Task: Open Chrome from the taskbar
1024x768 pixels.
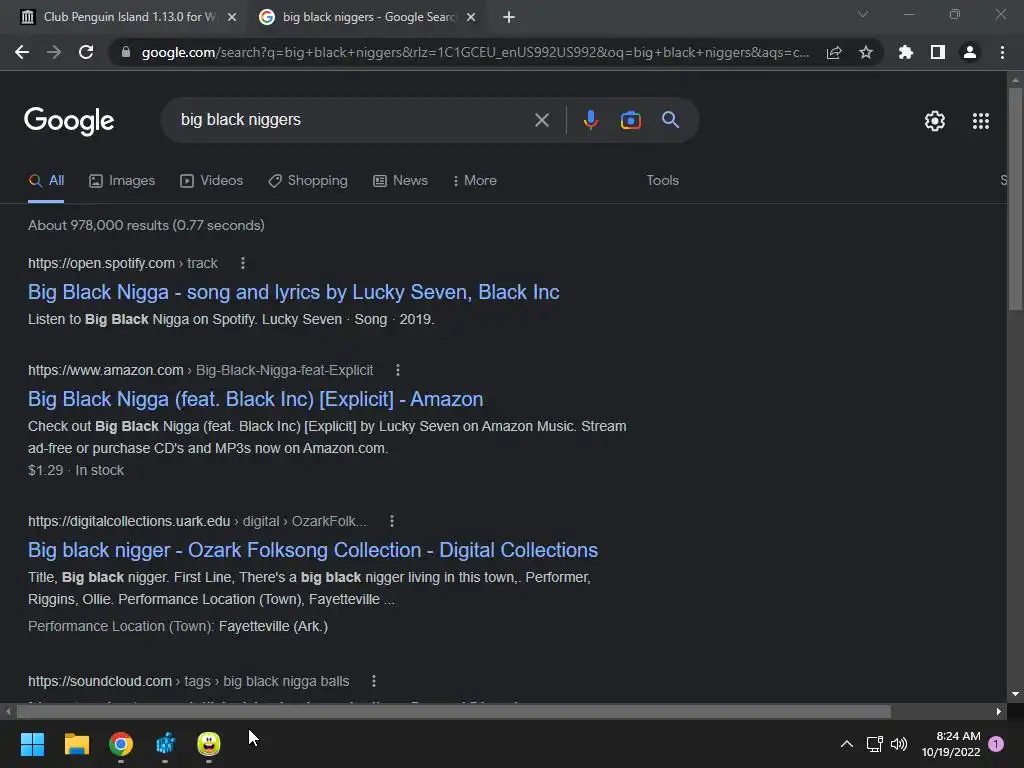Action: pos(121,744)
